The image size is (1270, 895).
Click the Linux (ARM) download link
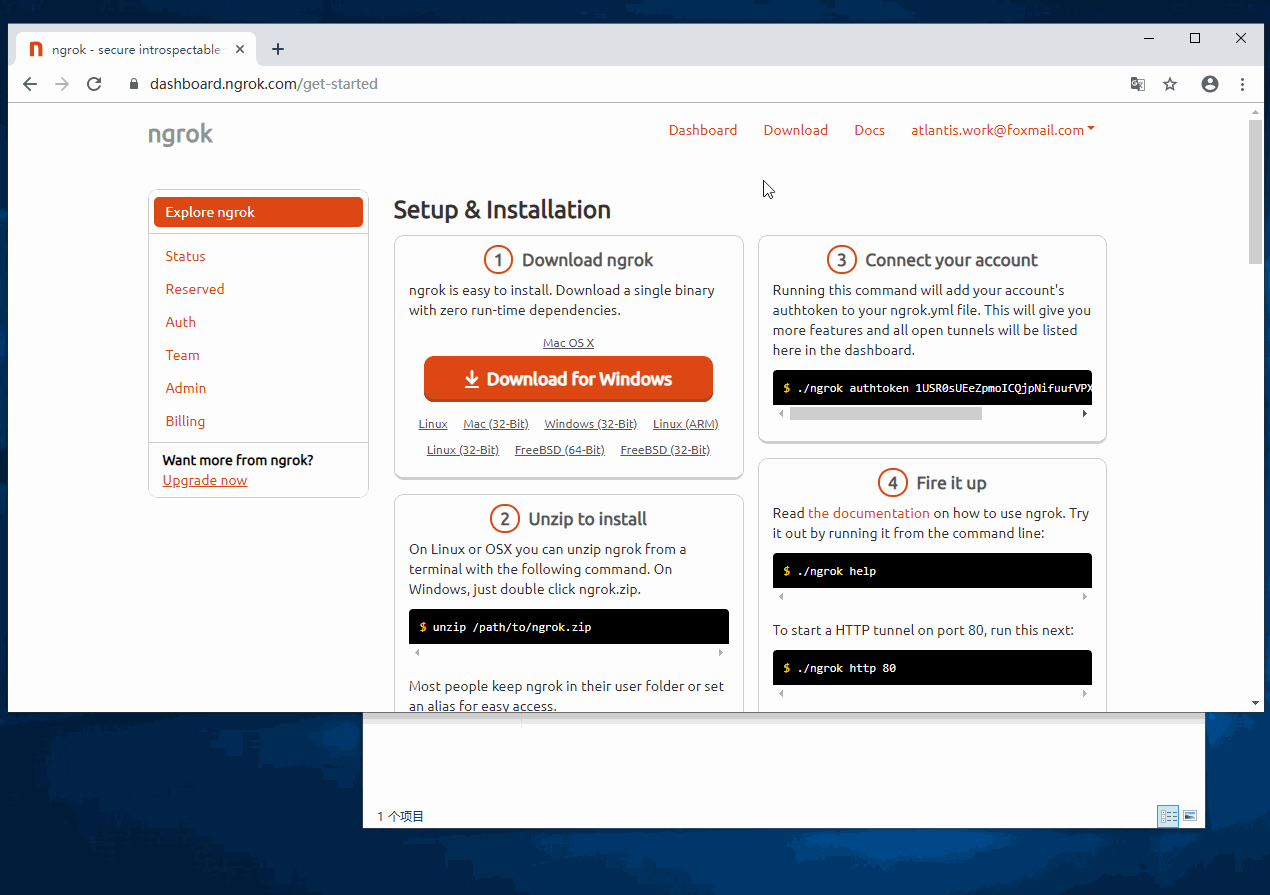pos(685,424)
